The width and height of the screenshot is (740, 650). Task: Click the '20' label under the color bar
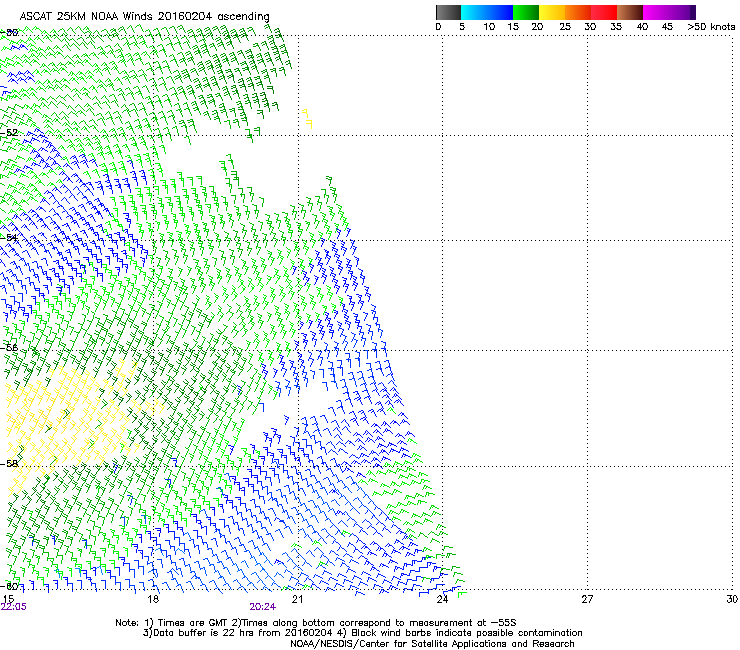point(537,27)
